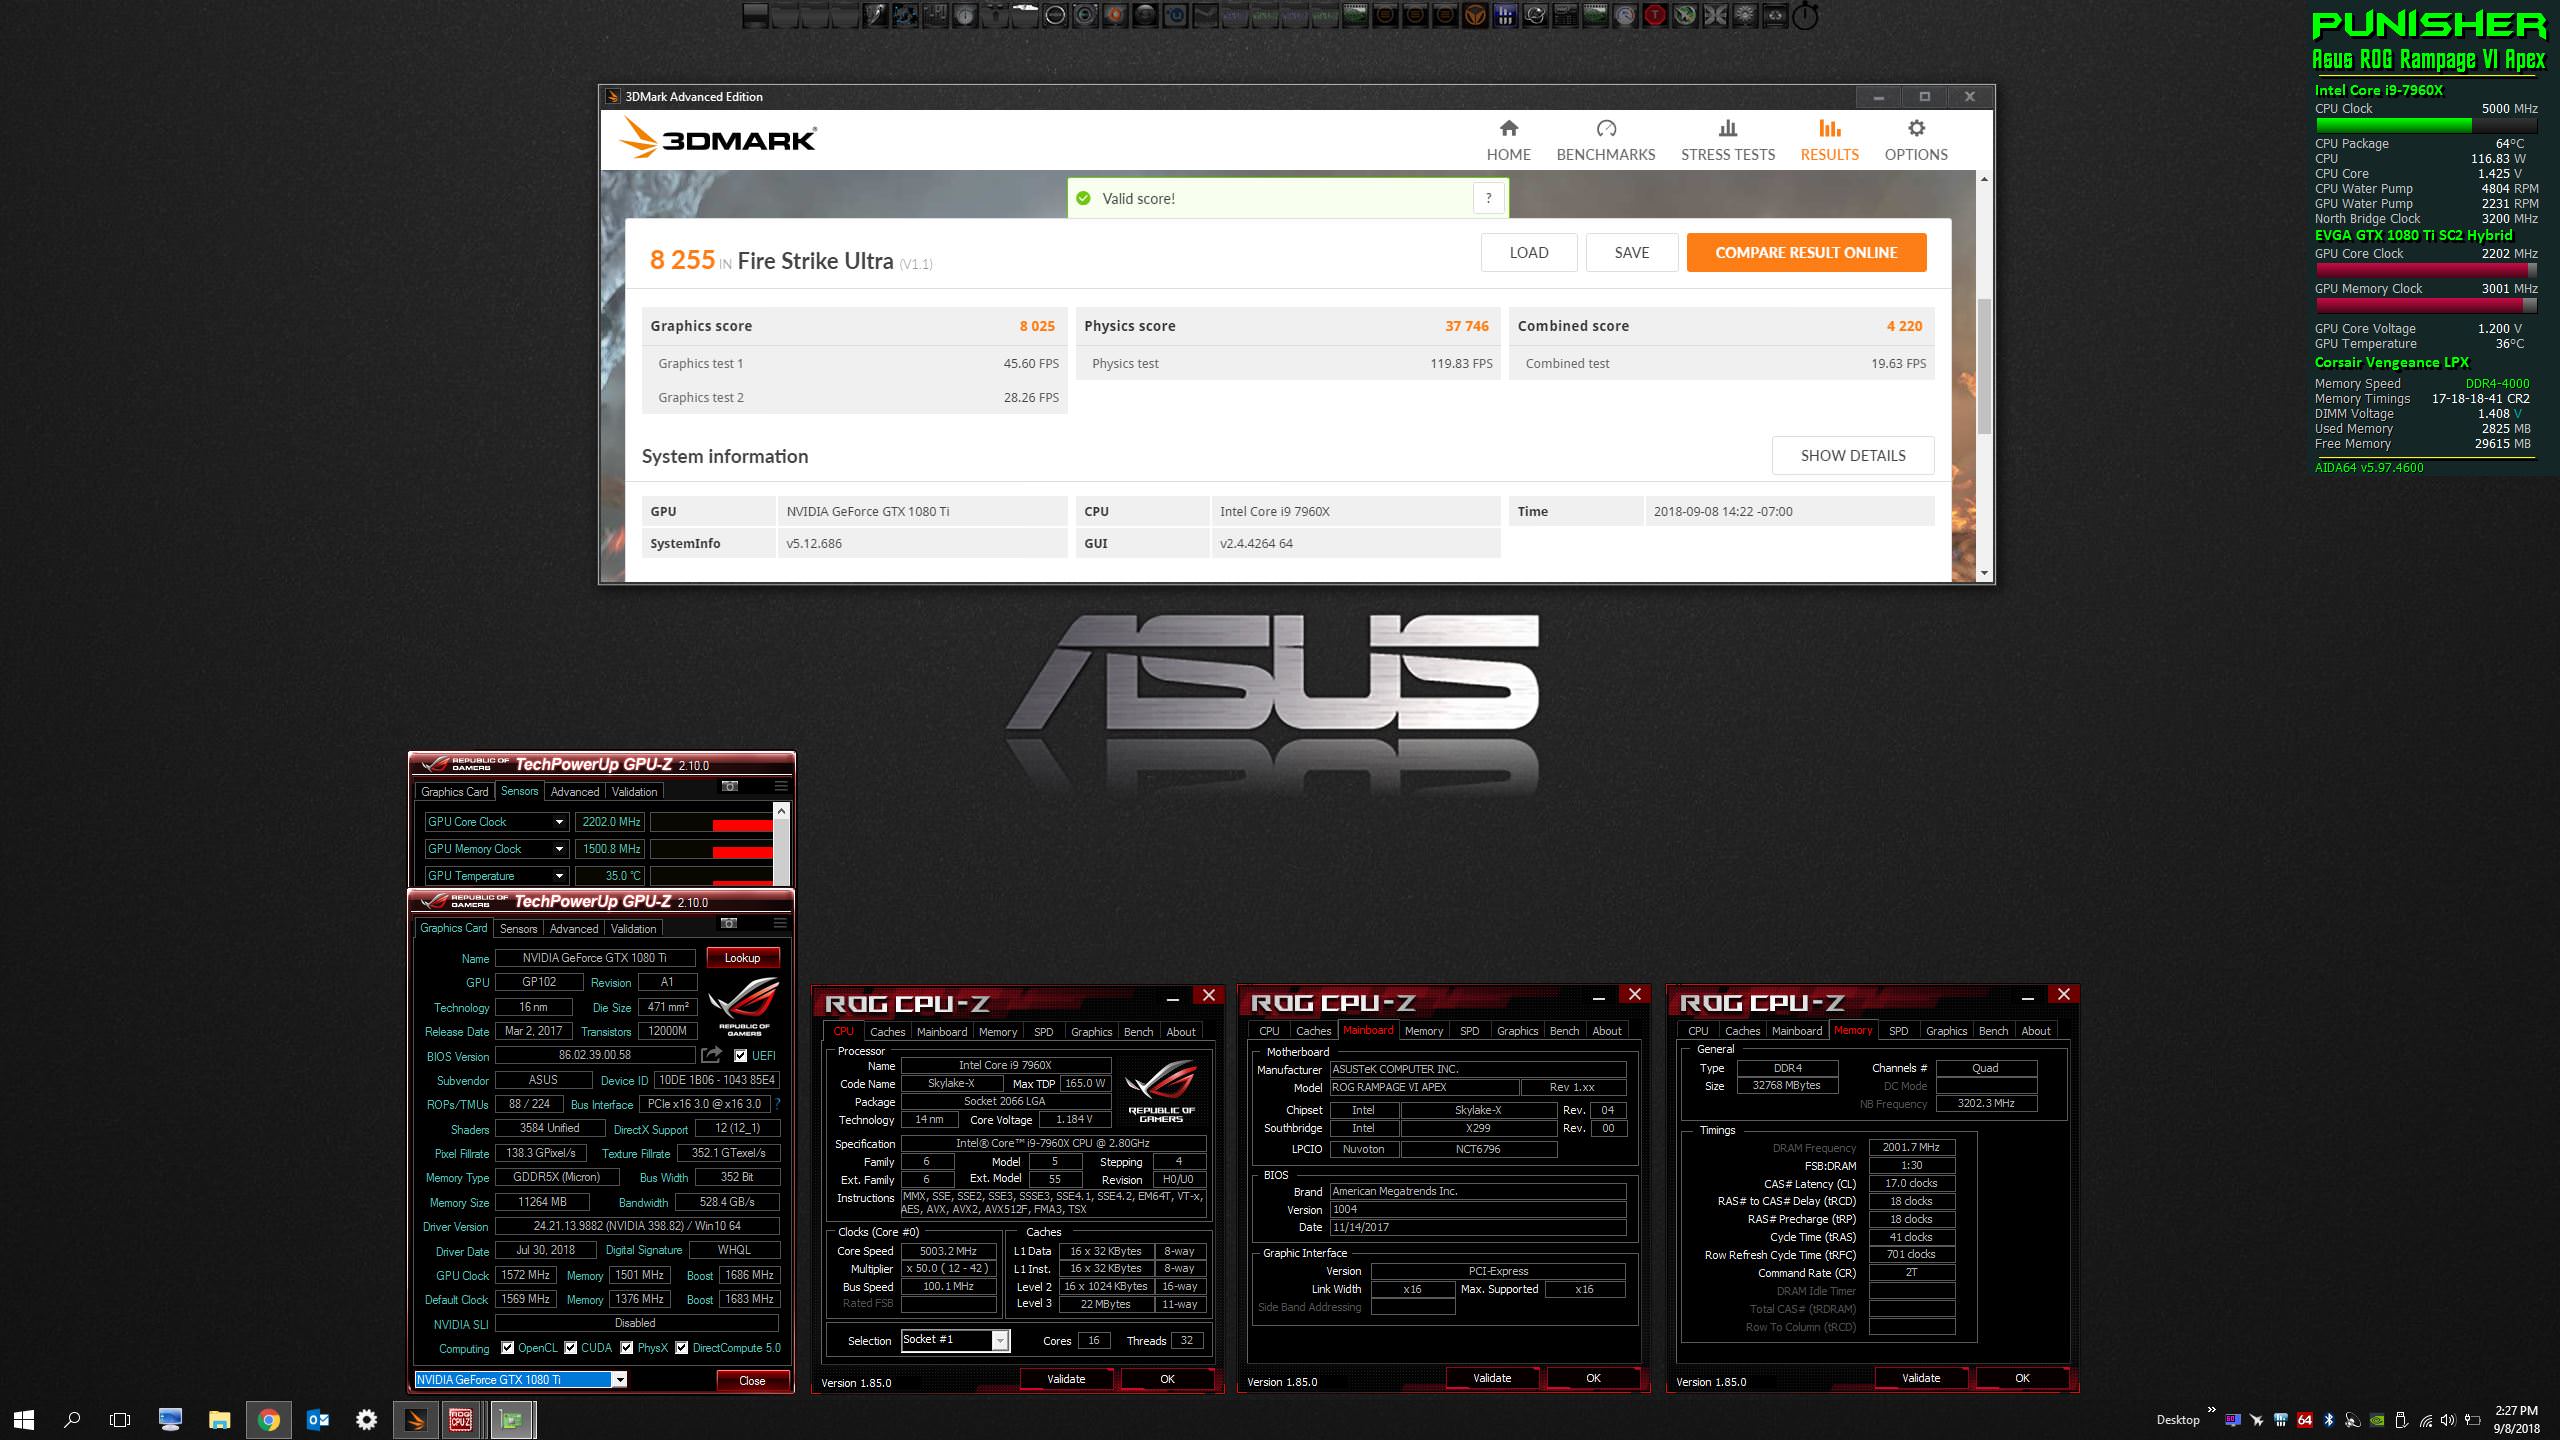Image resolution: width=2560 pixels, height=1440 pixels.
Task: Click the Lookup button in GPU-Z
Action: [x=742, y=958]
